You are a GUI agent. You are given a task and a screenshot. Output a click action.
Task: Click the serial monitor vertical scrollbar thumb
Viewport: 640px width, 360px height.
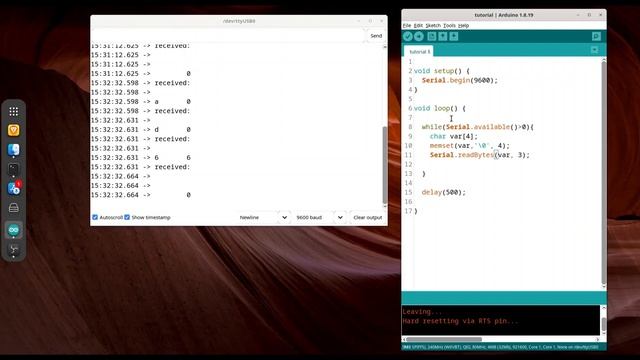point(384,165)
